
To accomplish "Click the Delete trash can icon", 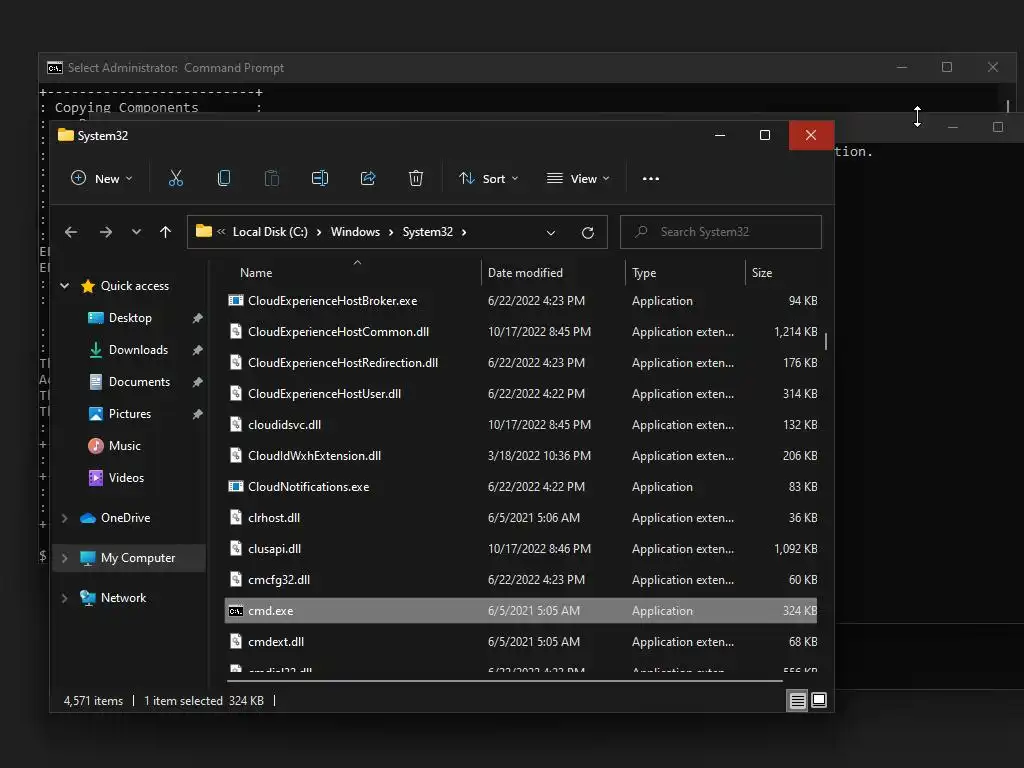I will tap(416, 178).
